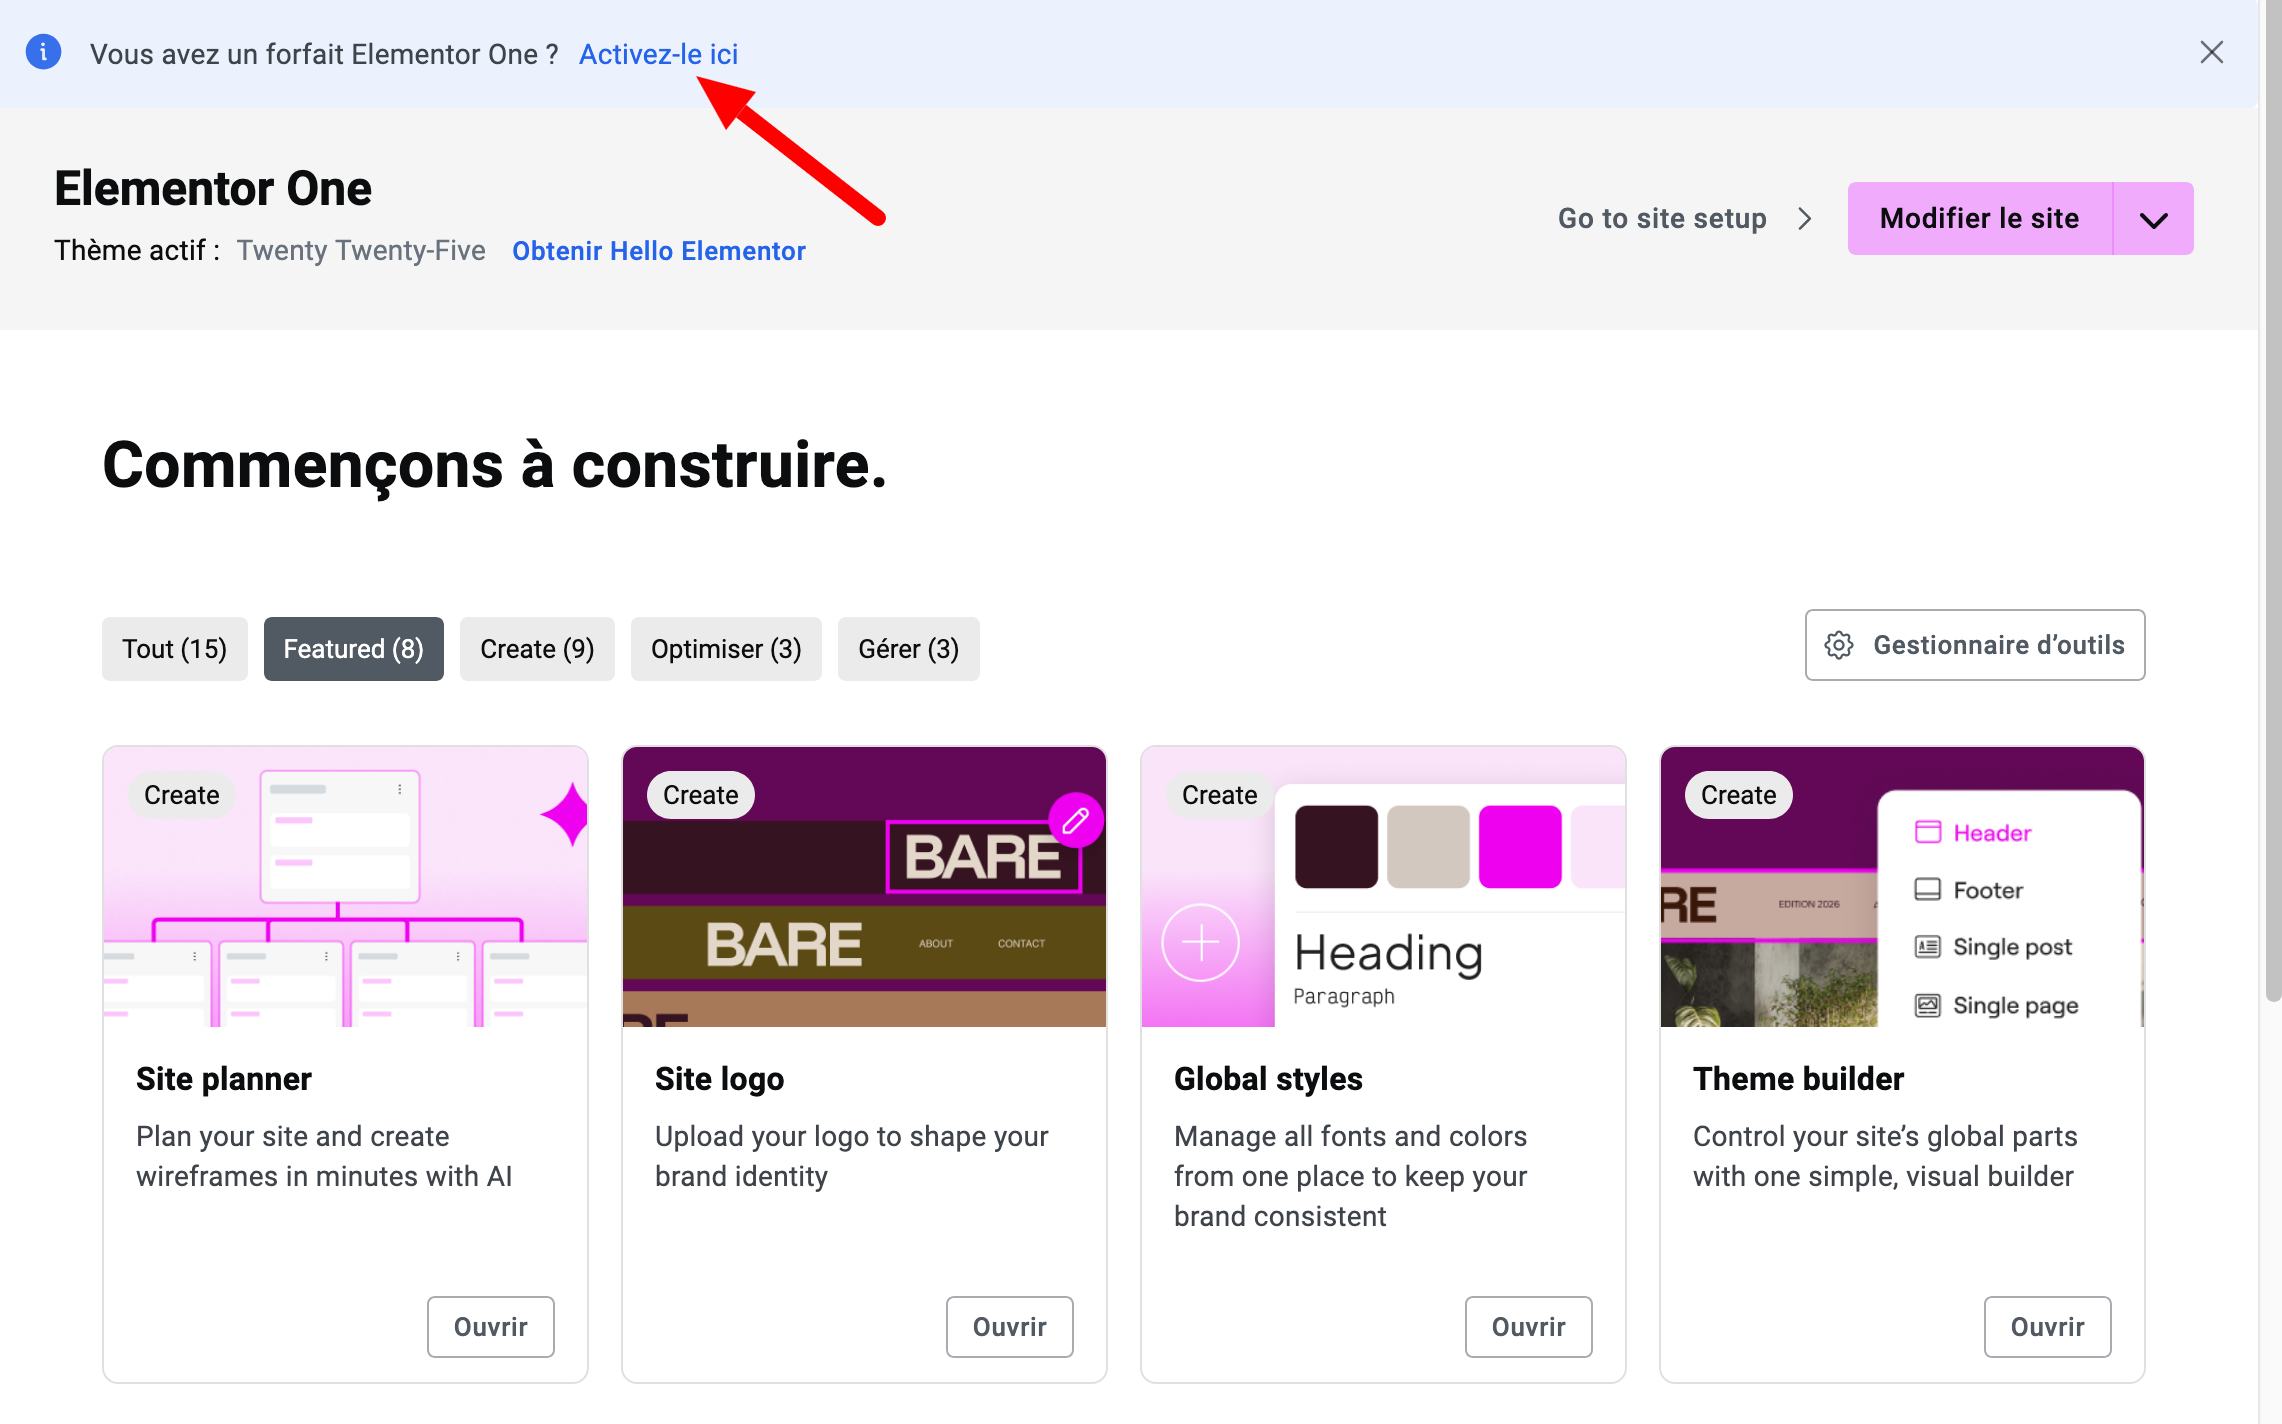
Task: Click the Site planner wireframe thumbnail
Action: tap(345, 887)
